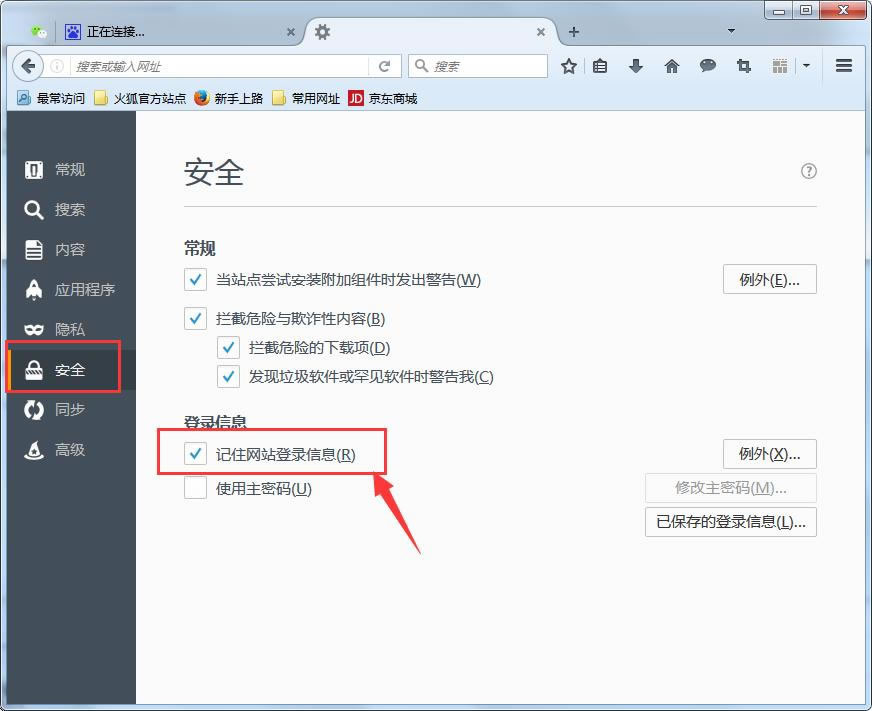Image resolution: width=872 pixels, height=711 pixels.
Task: Open the 搜索 search settings category
Action: pos(71,209)
